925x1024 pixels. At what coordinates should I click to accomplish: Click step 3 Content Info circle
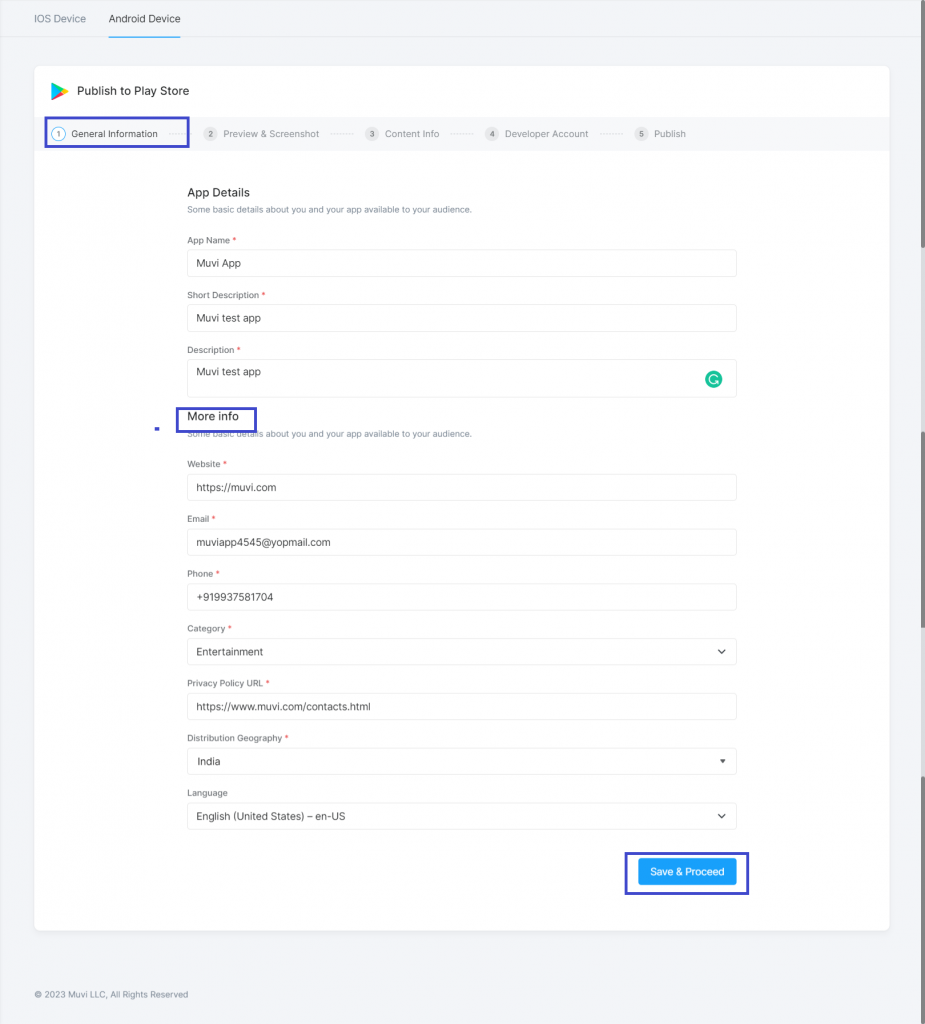[x=372, y=133]
